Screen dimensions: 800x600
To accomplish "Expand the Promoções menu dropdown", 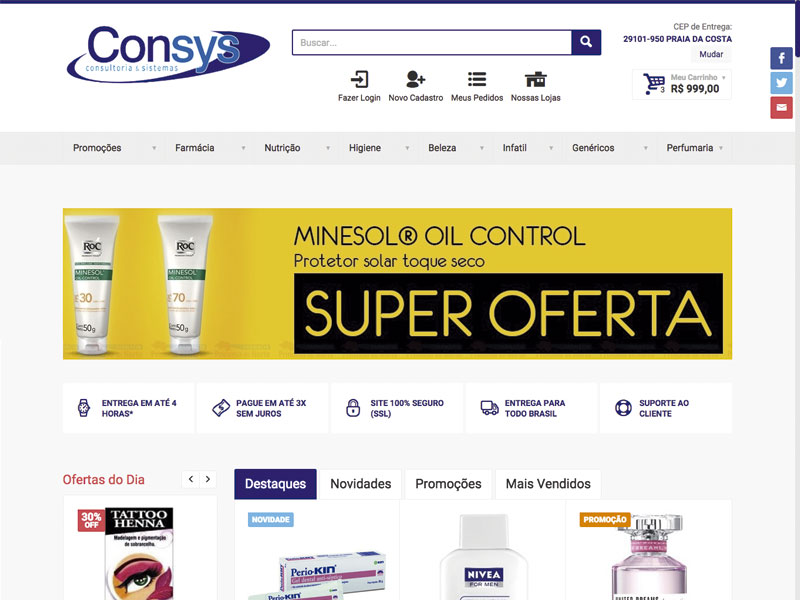I will point(154,148).
